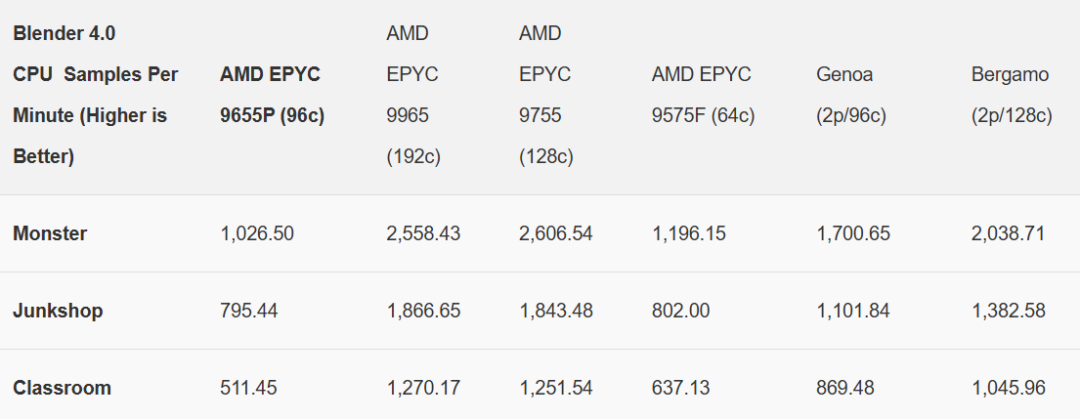Select Classroom value 1,251.54
Image resolution: width=1080 pixels, height=419 pixels.
pyautogui.click(x=556, y=388)
